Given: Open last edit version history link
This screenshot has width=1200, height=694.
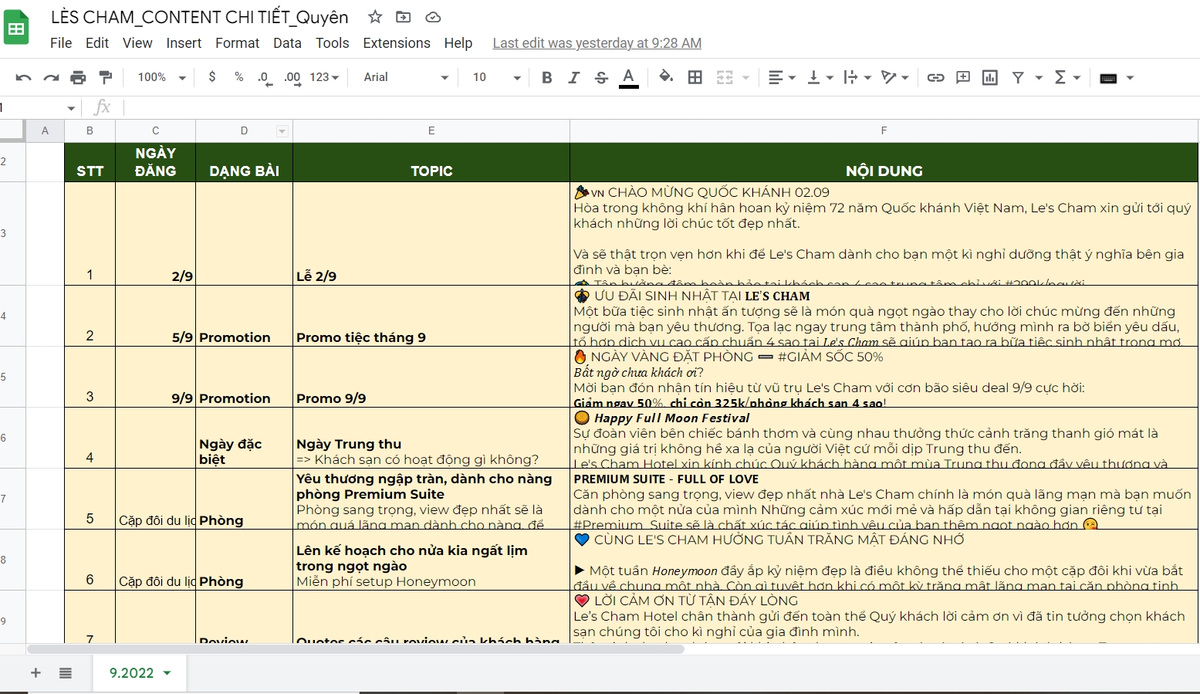Looking at the screenshot, I should 597,43.
